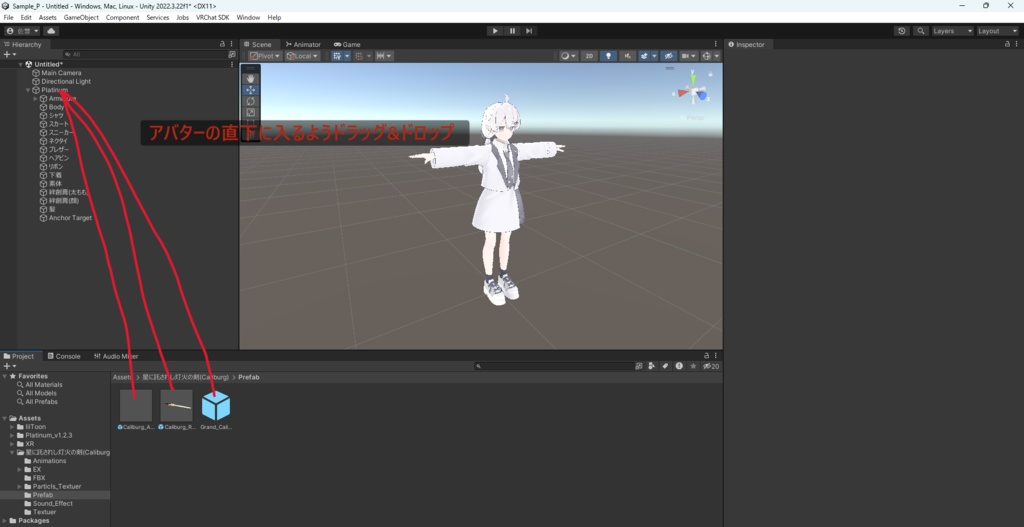
Task: Open Pivot handle position dropdown
Action: click(x=265, y=56)
